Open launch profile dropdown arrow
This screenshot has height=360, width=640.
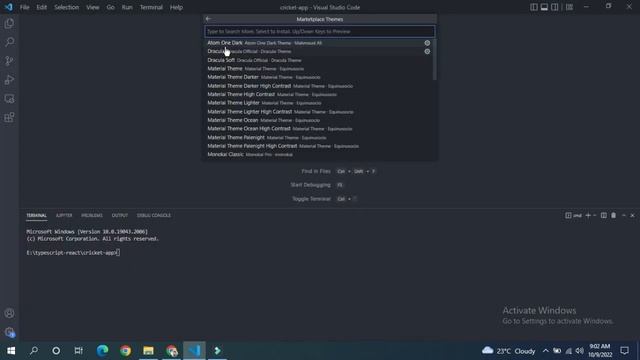pyautogui.click(x=595, y=216)
